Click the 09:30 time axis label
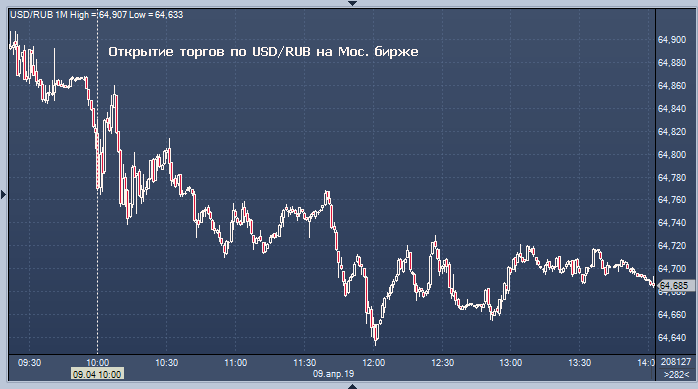This screenshot has height=389, width=698. (29, 363)
